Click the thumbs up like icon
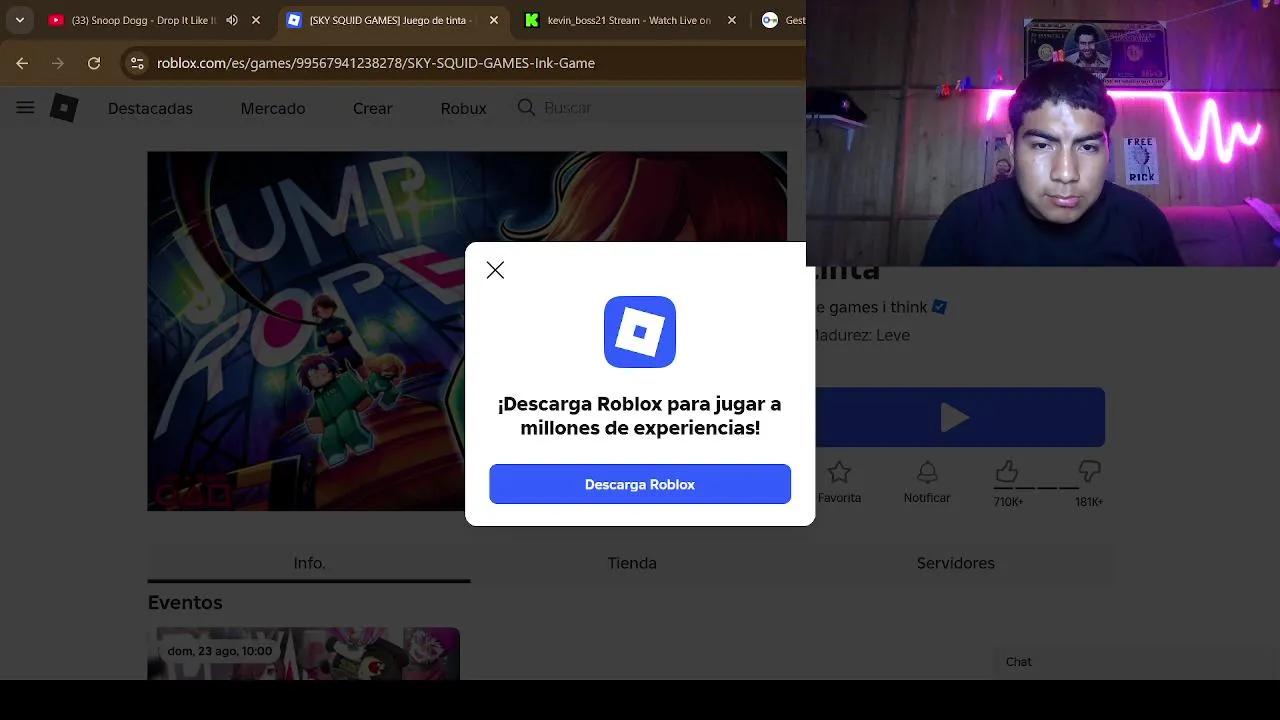Viewport: 1280px width, 720px height. 1007,471
